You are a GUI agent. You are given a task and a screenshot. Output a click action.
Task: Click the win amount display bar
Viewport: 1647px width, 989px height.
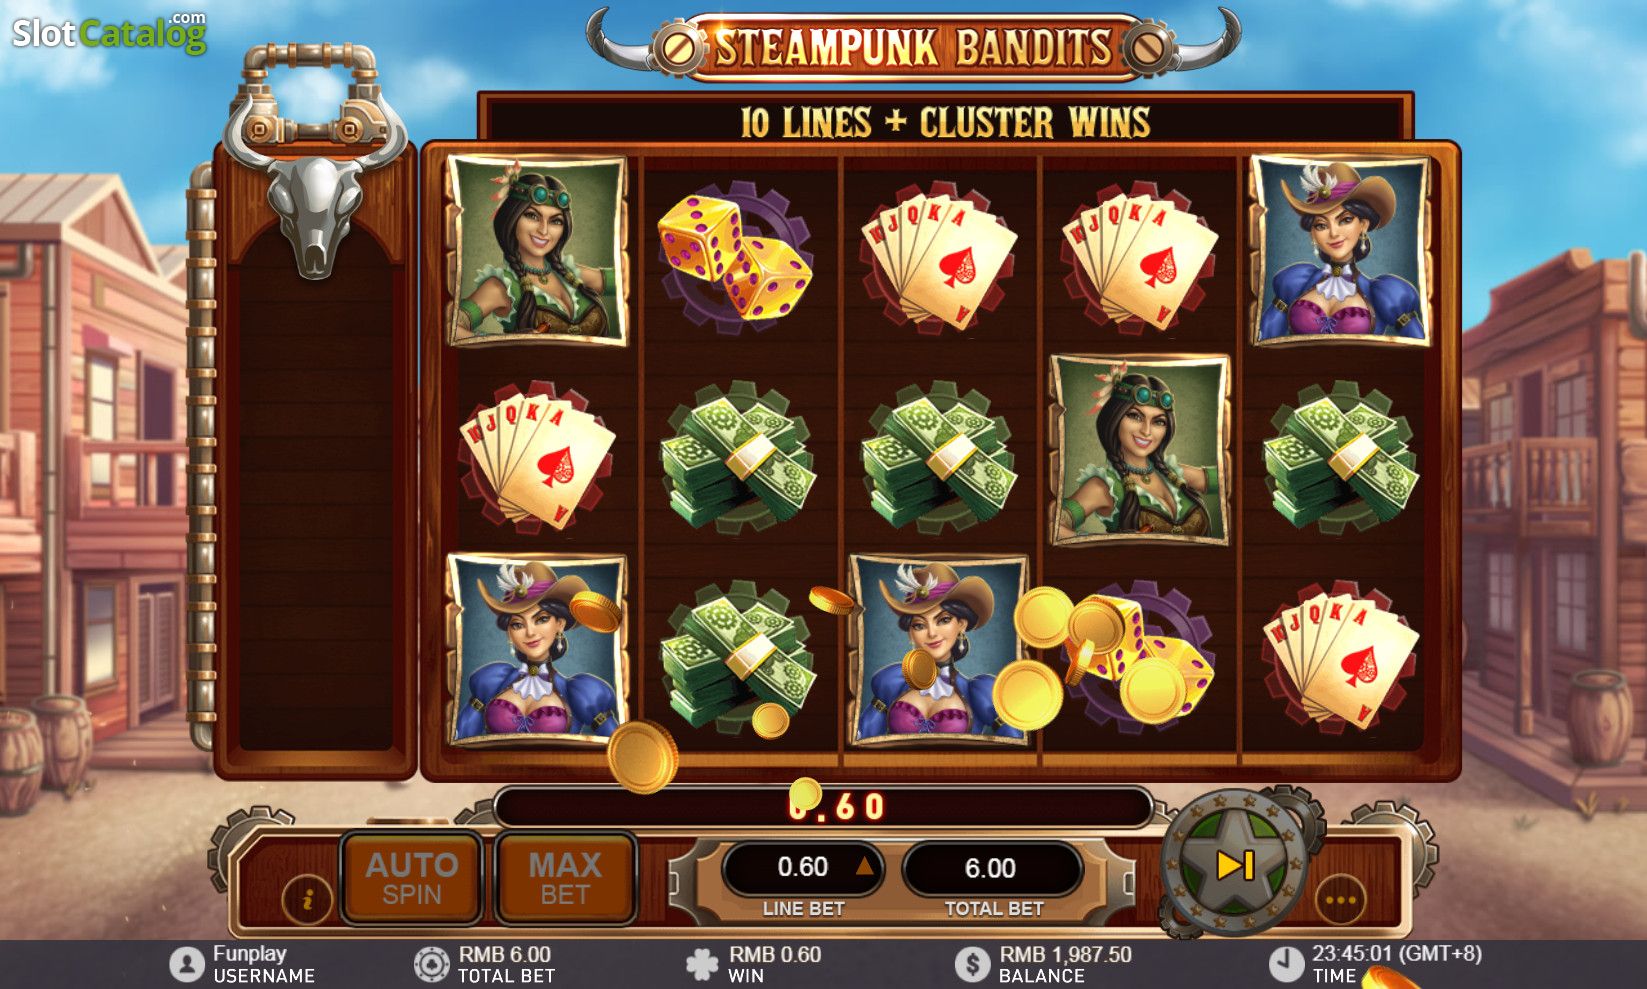[824, 806]
